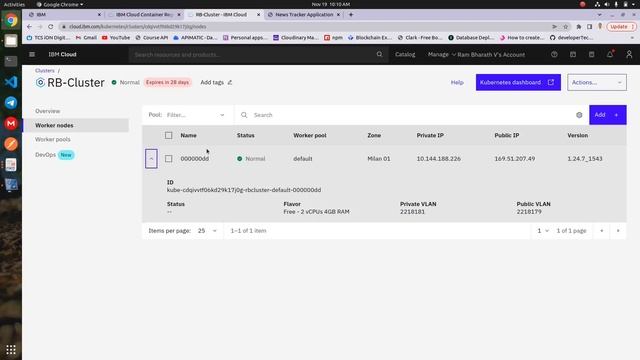Open Worker pools in the sidebar

click(53, 139)
